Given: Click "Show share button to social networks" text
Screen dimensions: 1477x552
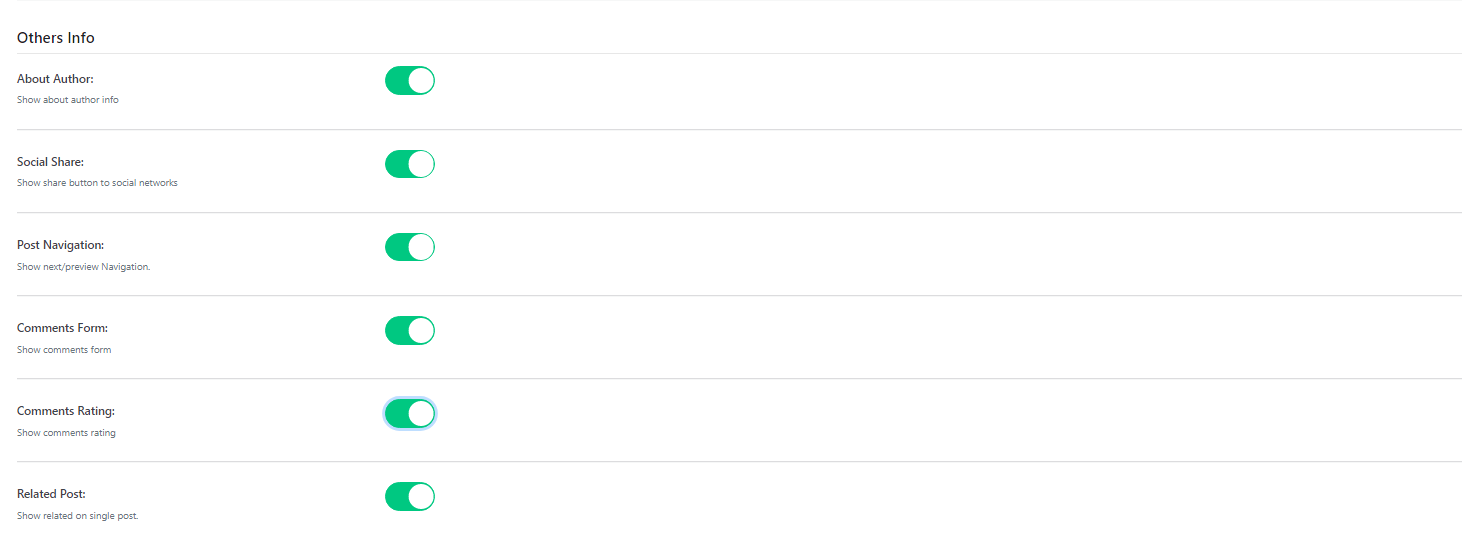Looking at the screenshot, I should pos(97,183).
